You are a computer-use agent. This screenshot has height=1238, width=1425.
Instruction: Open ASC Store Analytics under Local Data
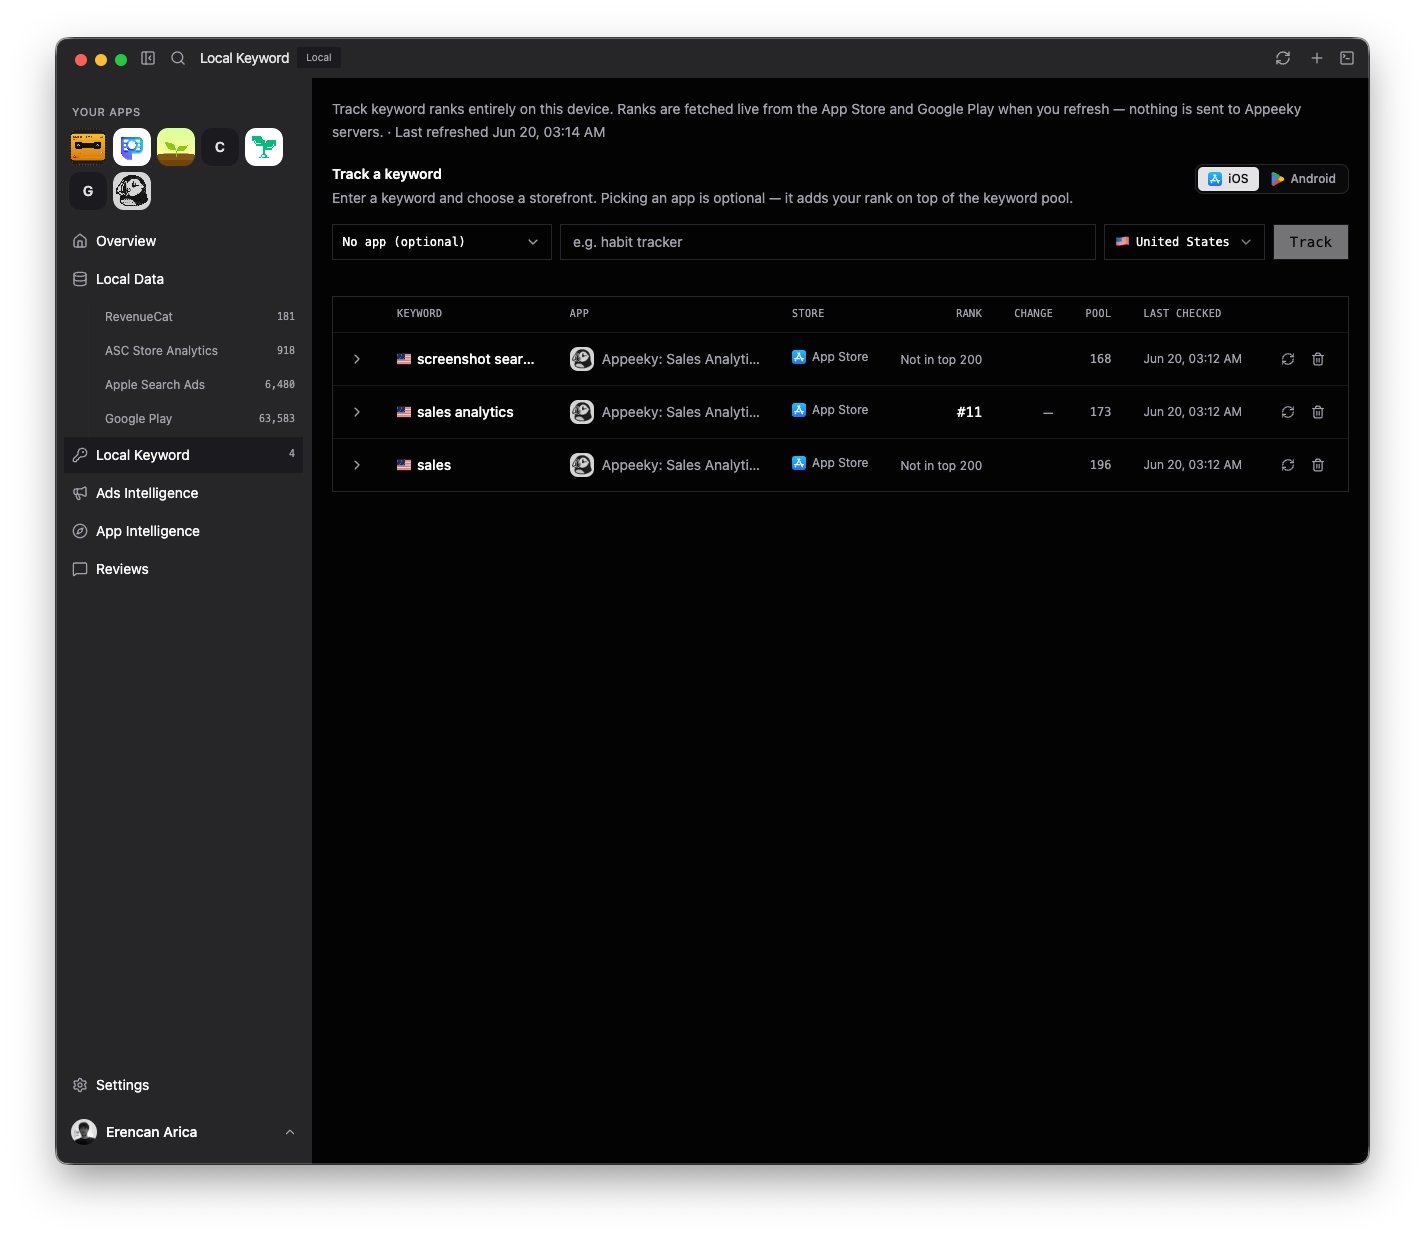pyautogui.click(x=198, y=351)
